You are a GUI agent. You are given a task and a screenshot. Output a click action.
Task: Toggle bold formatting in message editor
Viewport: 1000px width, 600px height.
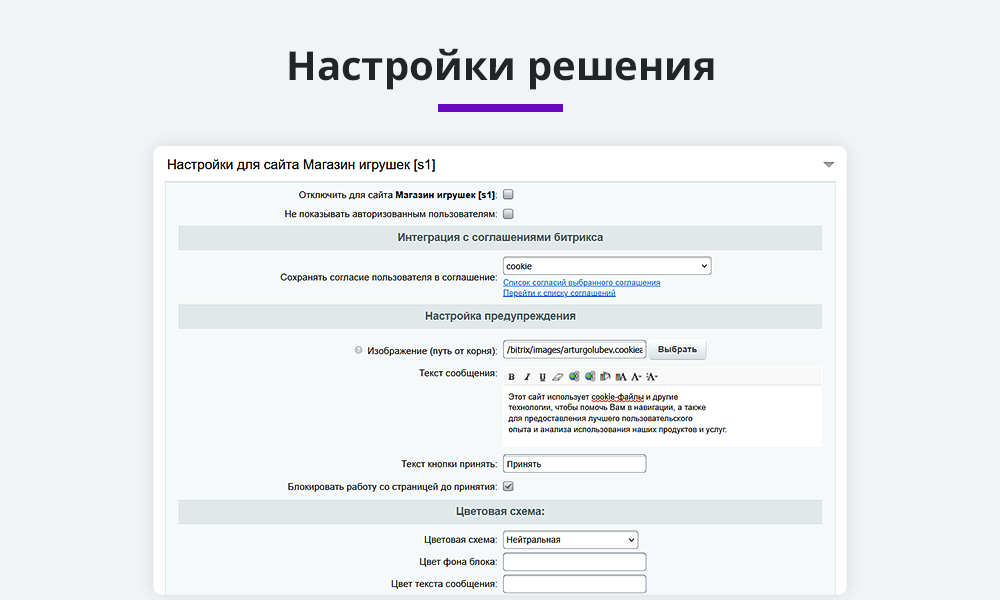point(512,377)
